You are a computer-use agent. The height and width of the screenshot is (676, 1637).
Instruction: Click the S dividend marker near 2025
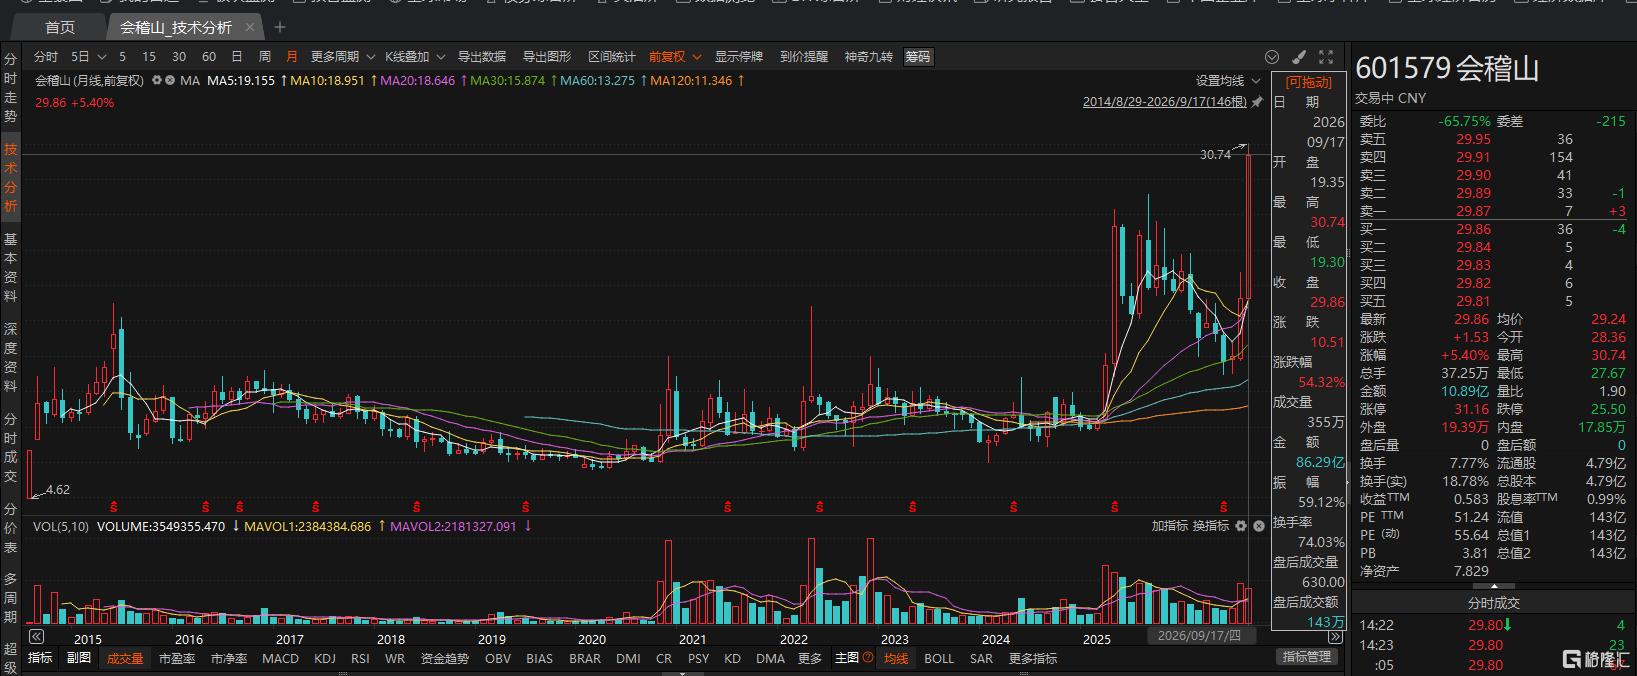click(1115, 506)
